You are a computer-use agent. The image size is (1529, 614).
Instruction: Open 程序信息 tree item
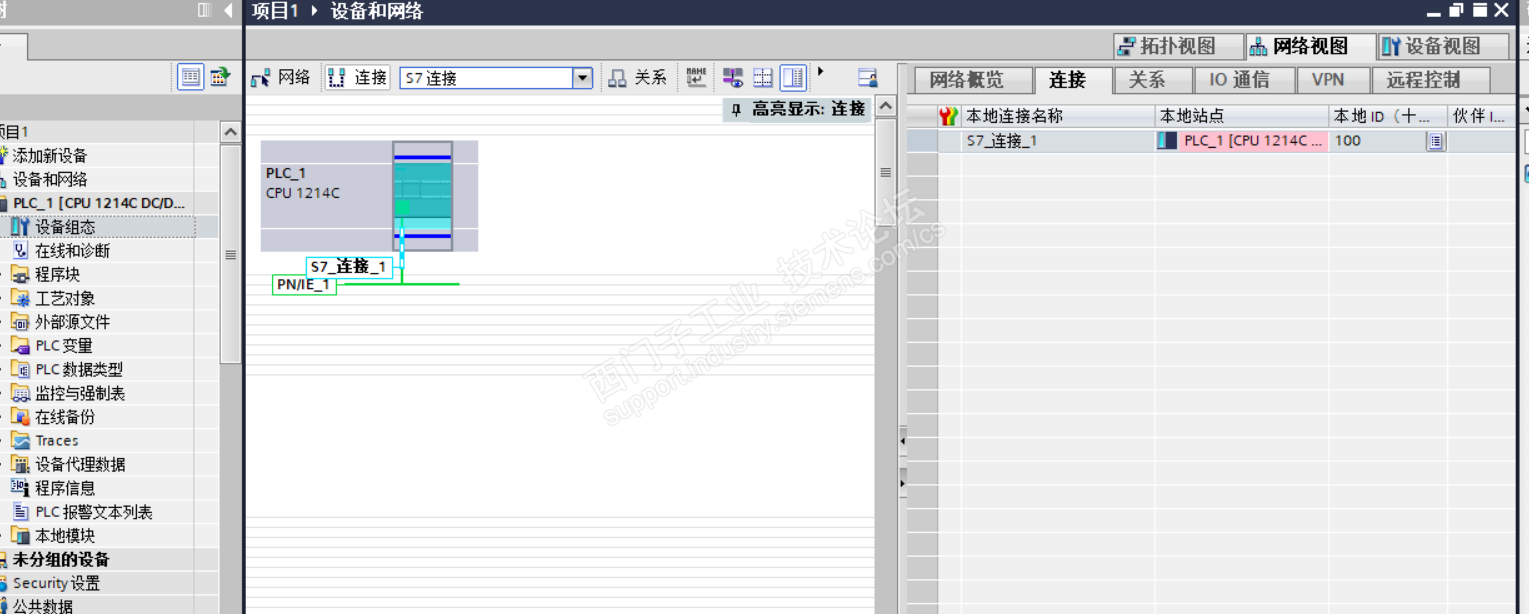(x=65, y=488)
